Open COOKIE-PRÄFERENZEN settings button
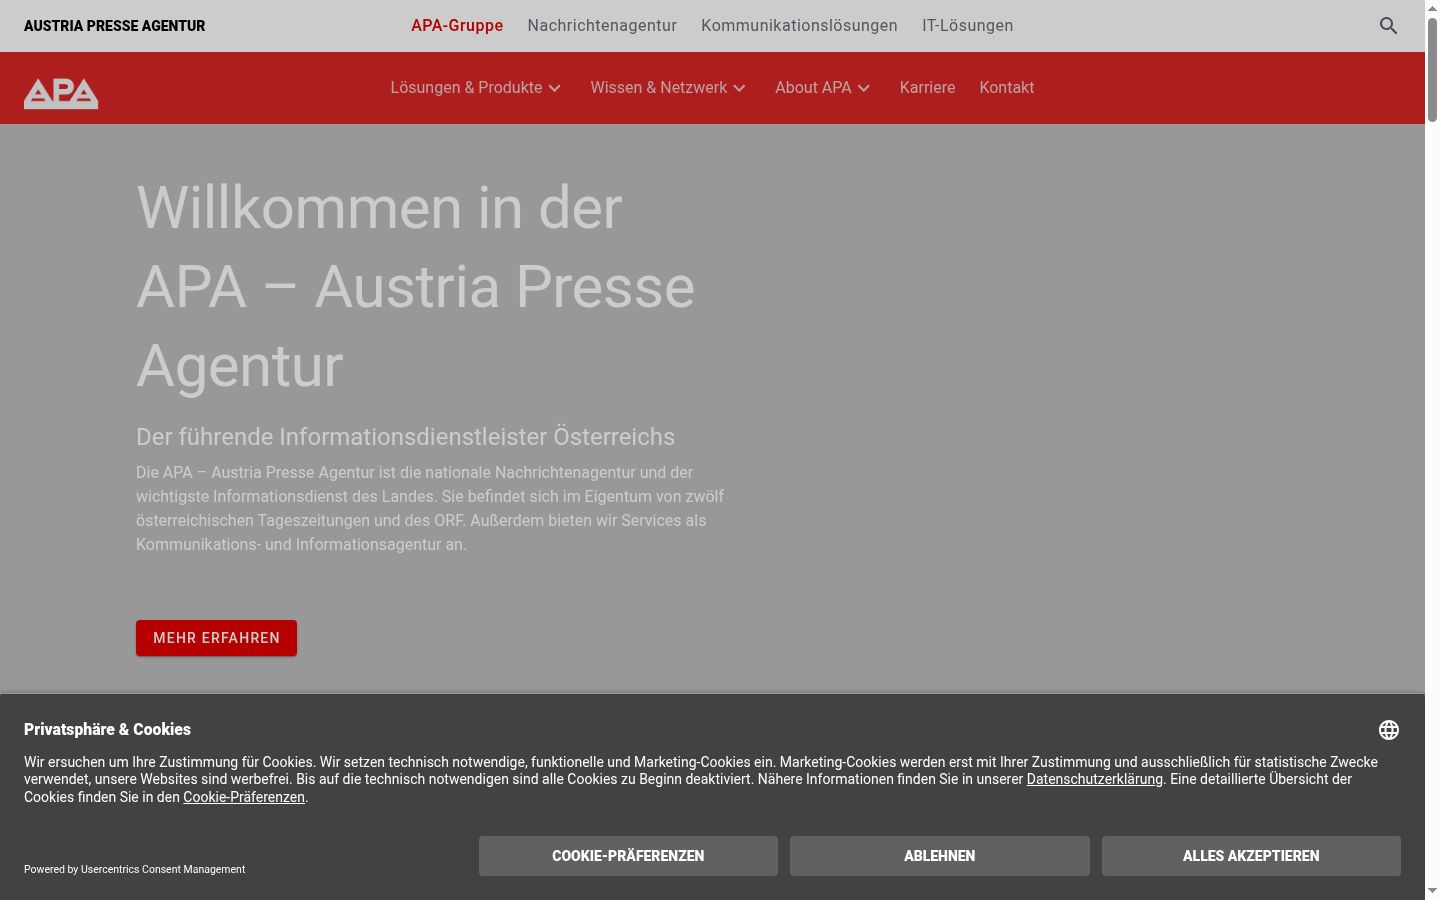The image size is (1440, 900). pos(628,856)
